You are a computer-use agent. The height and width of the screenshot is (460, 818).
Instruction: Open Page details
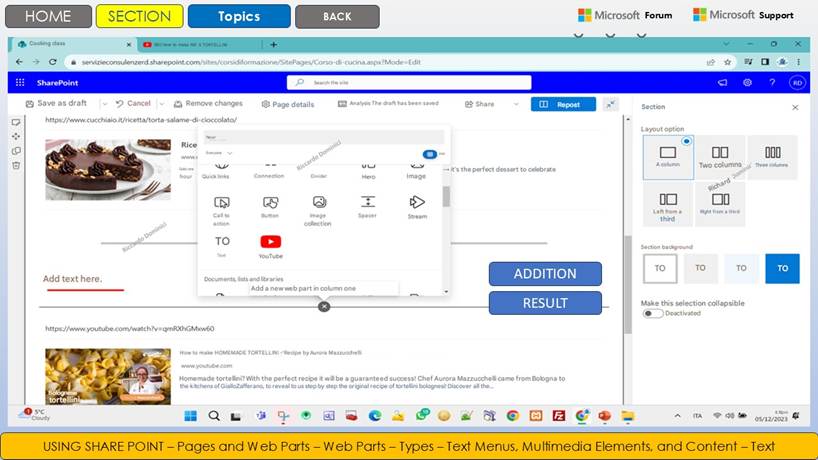click(x=288, y=104)
